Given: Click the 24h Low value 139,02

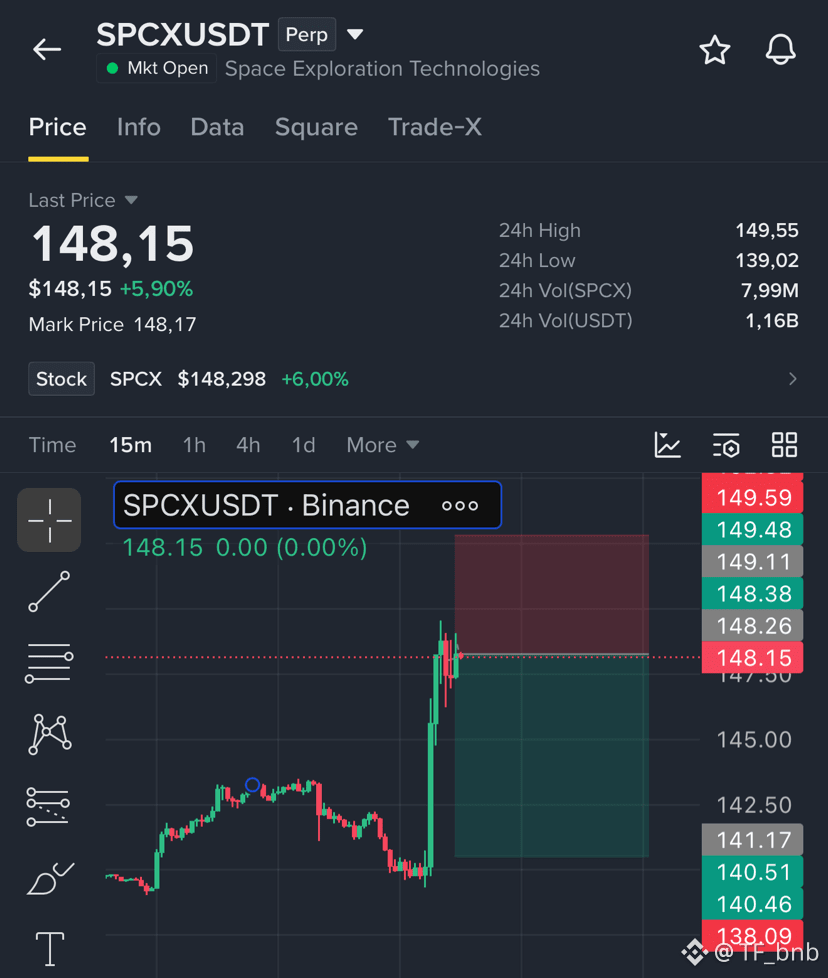Looking at the screenshot, I should [767, 260].
